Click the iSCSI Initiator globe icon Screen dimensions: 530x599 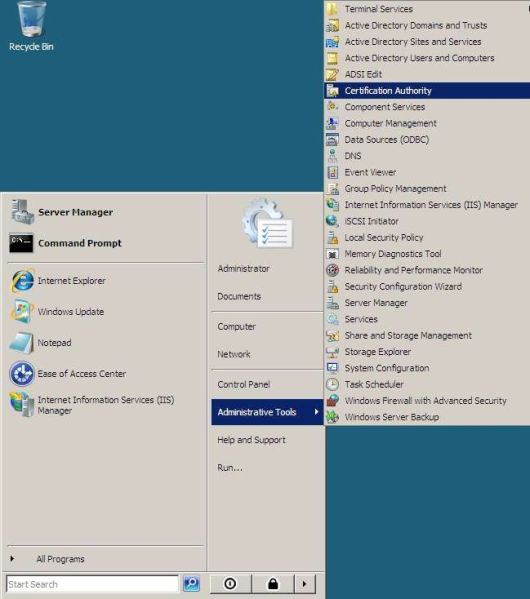(332, 221)
